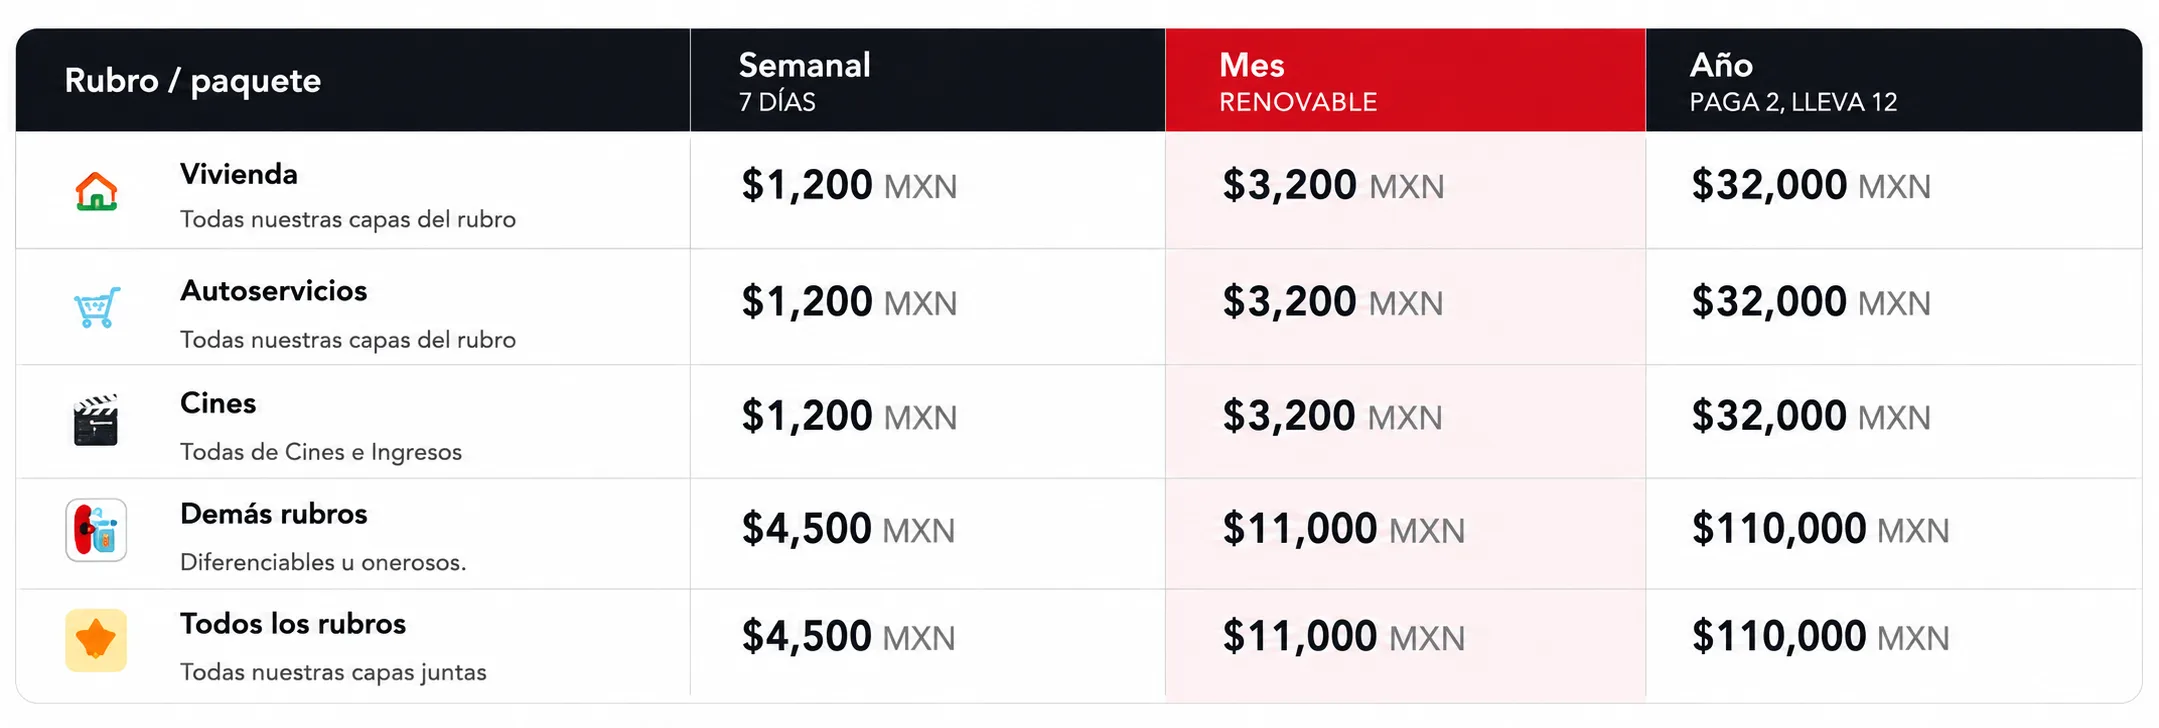The width and height of the screenshot is (2159, 728).
Task: Open the Todos los rubros package title
Action: [x=293, y=624]
